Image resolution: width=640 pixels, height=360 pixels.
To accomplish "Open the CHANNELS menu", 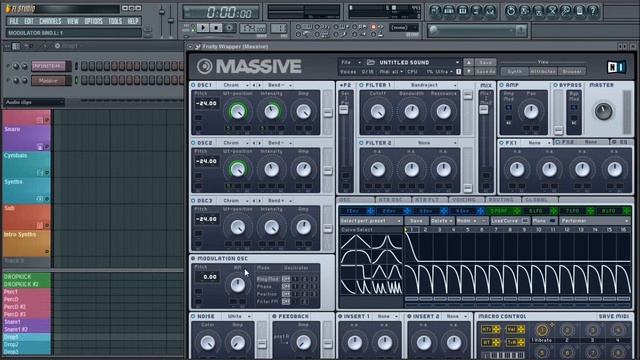I will point(50,21).
